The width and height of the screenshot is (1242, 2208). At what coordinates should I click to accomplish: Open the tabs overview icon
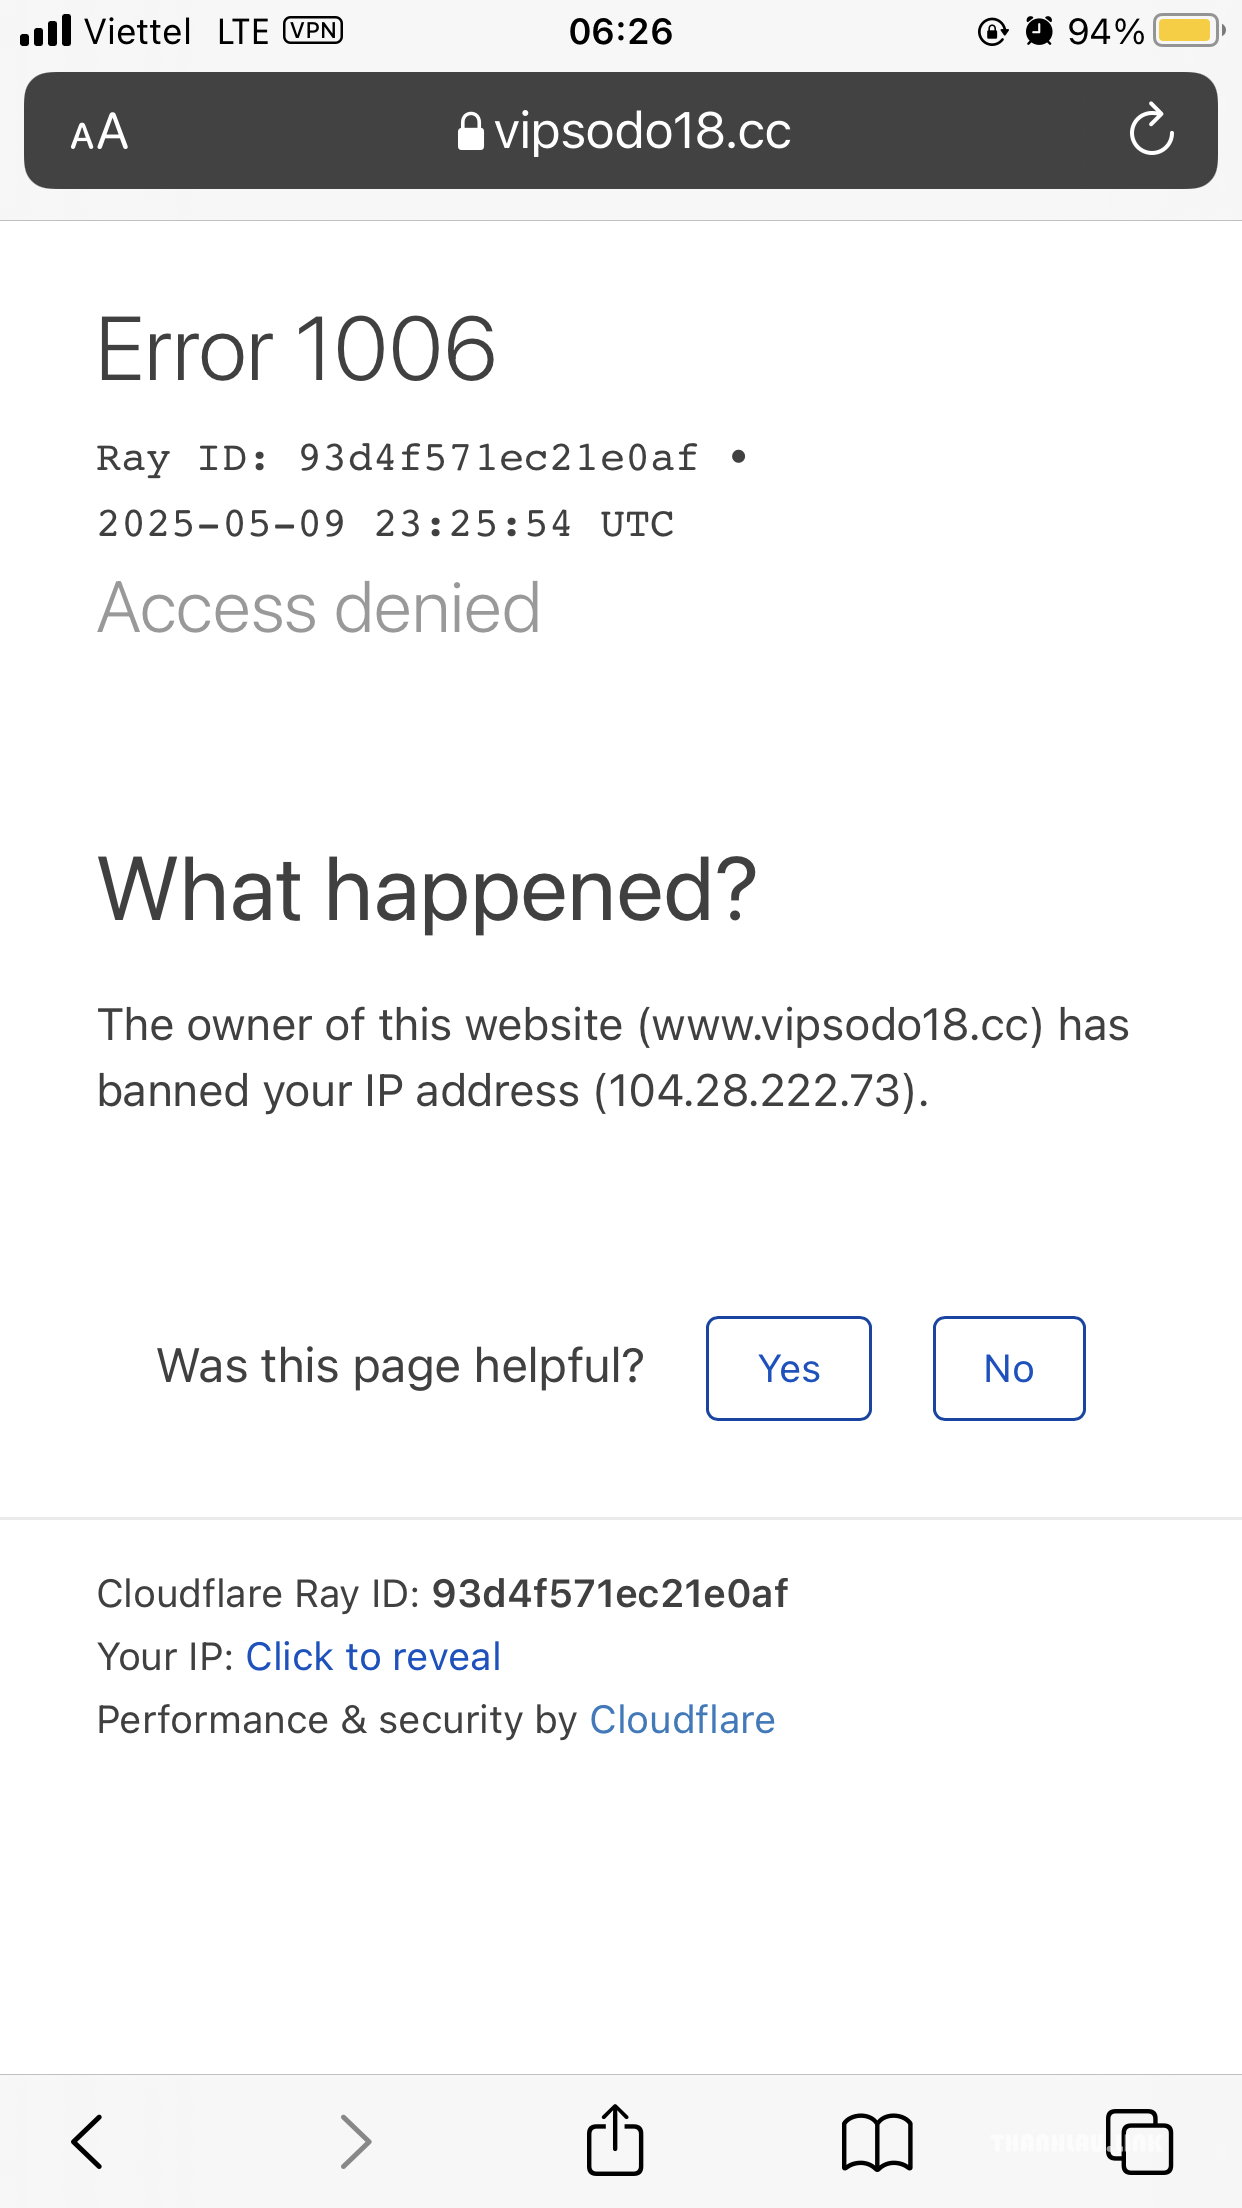click(1139, 2142)
